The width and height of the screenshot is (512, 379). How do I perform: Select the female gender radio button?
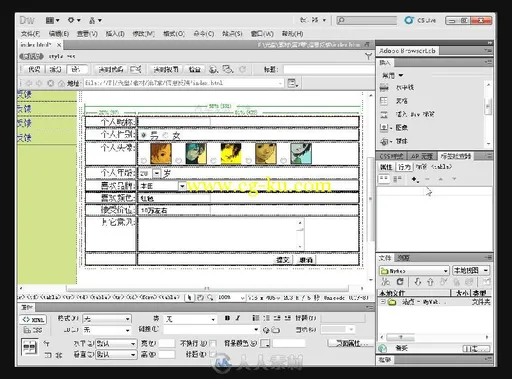166,135
